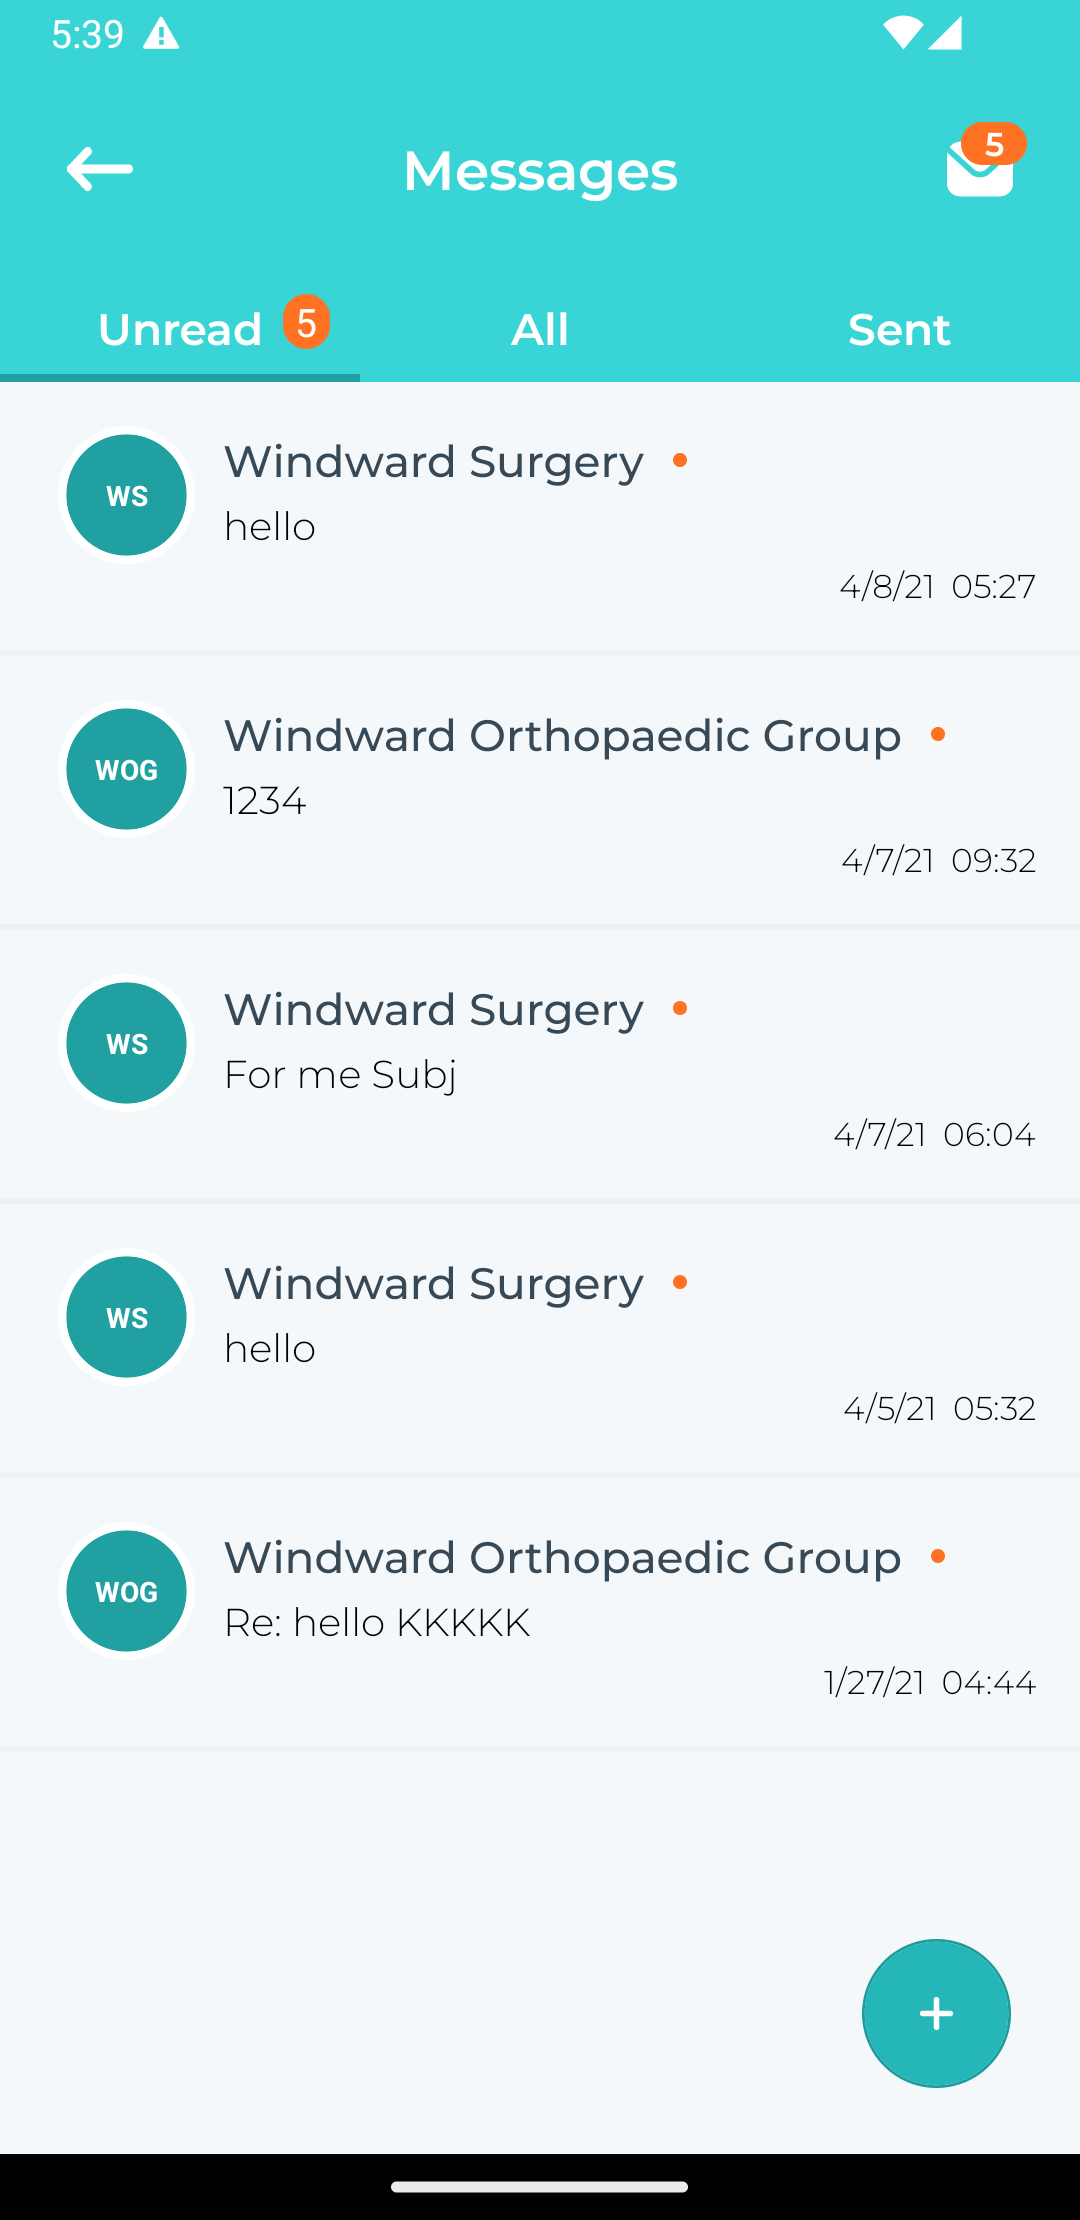Open Windward Orthopaedic Group message 1234

pyautogui.click(x=540, y=791)
